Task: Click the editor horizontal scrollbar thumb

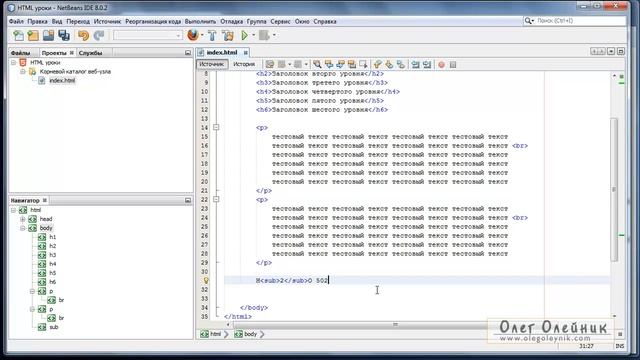Action: tap(395, 324)
